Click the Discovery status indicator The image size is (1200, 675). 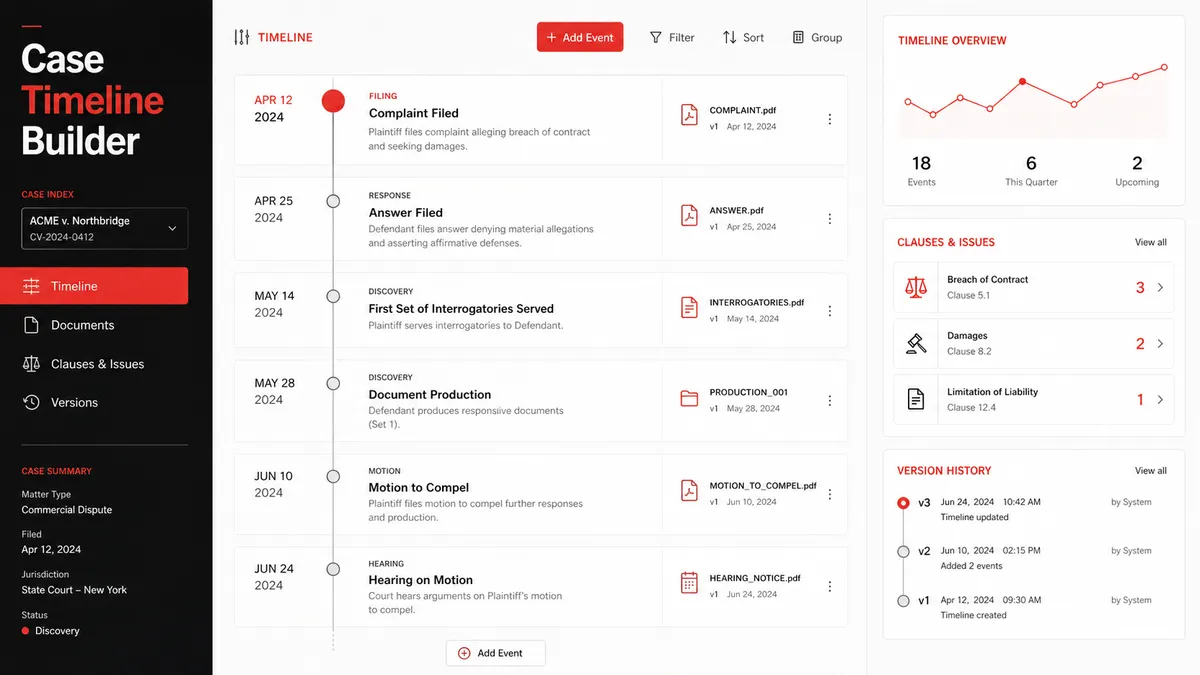coord(51,631)
